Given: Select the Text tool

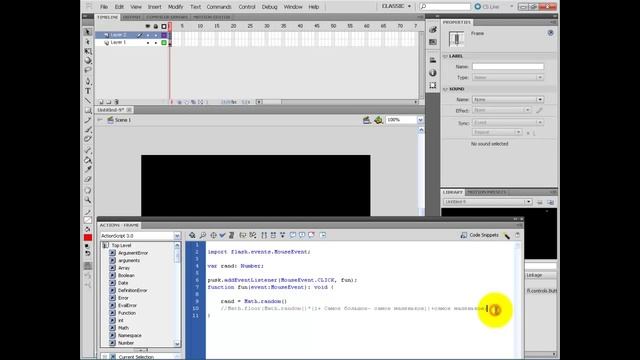Looking at the screenshot, I should point(88,91).
